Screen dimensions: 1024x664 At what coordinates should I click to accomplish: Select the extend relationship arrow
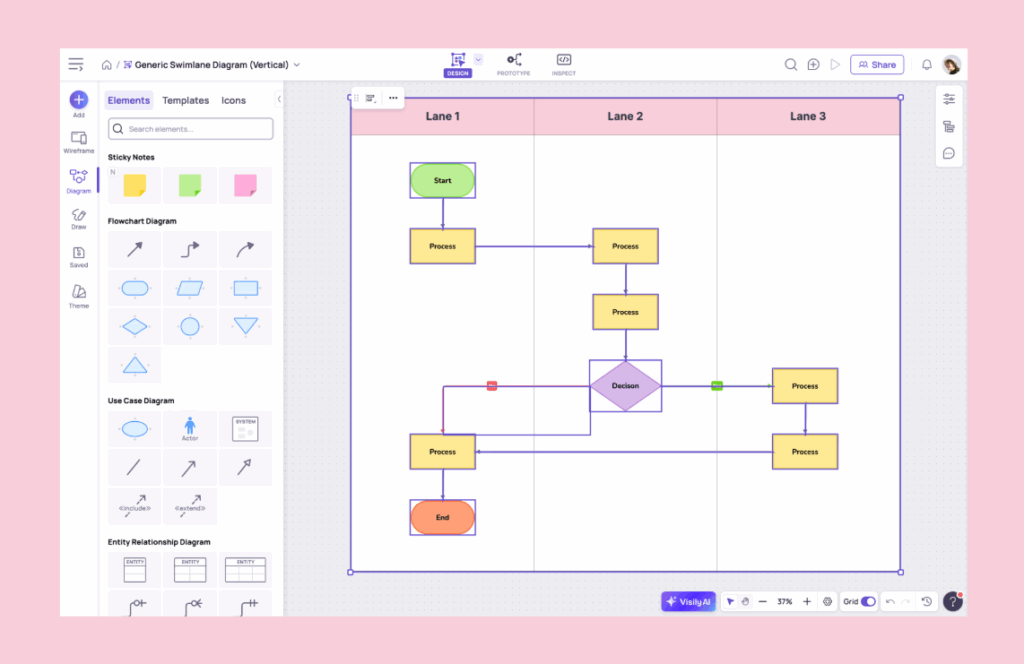pyautogui.click(x=190, y=506)
